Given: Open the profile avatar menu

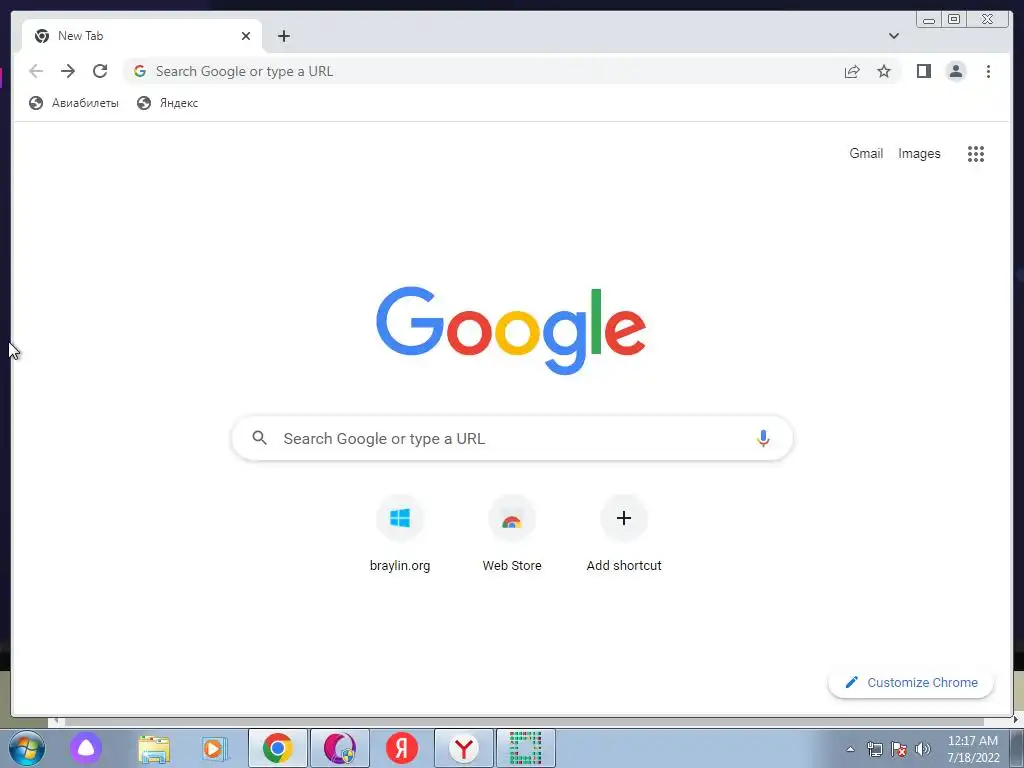Looking at the screenshot, I should [956, 71].
